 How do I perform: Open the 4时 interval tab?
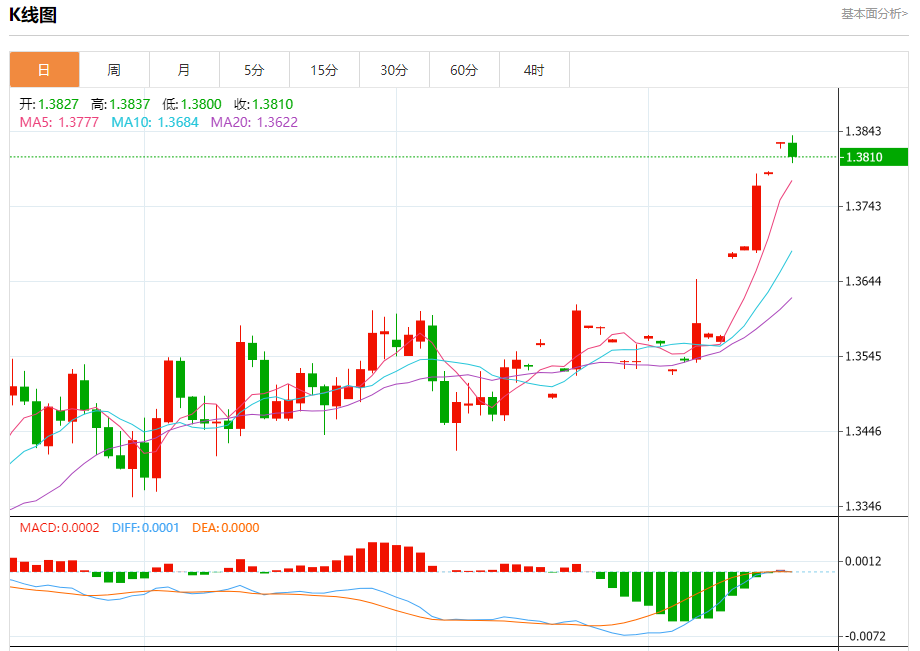pyautogui.click(x=534, y=70)
